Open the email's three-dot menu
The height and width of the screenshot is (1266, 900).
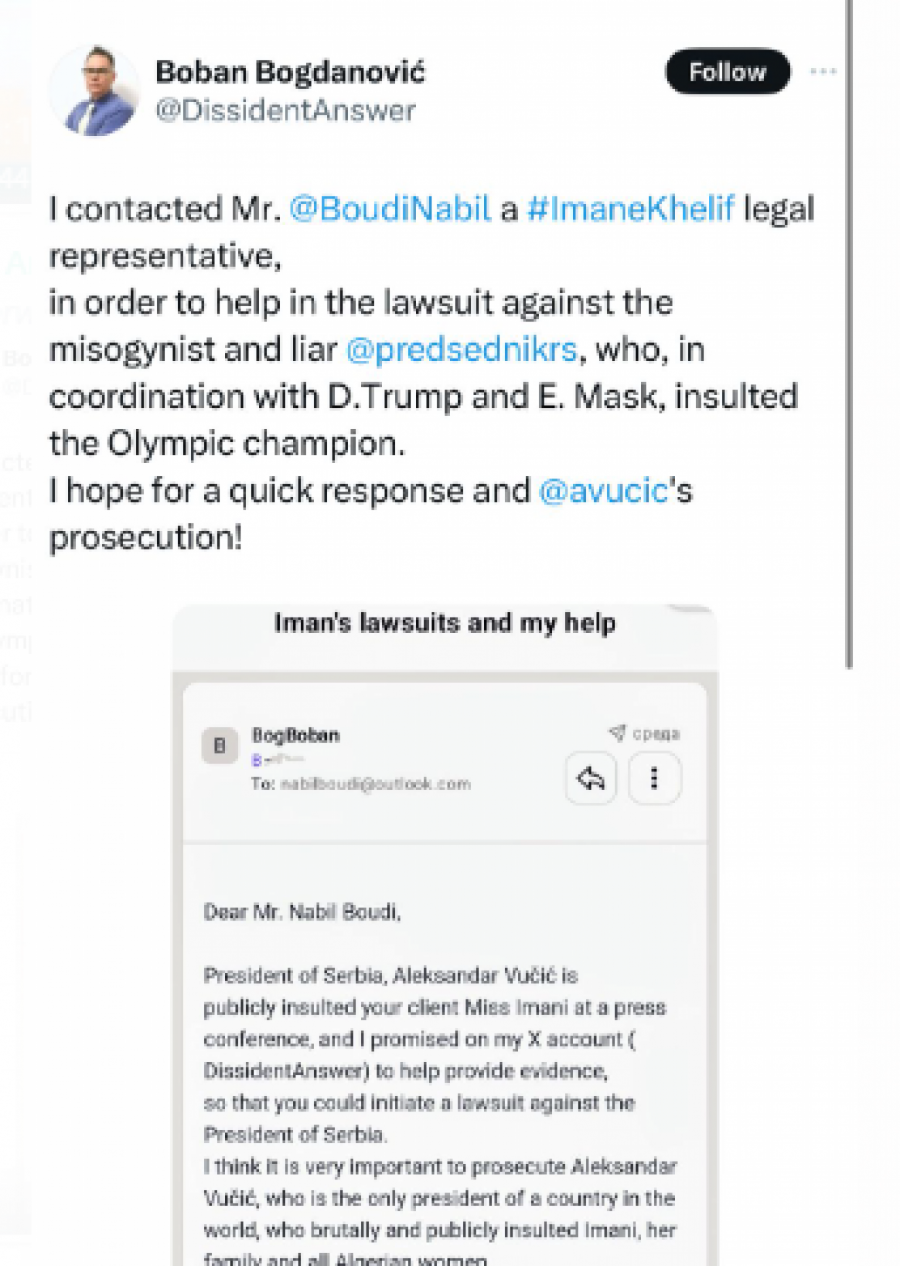(x=654, y=778)
